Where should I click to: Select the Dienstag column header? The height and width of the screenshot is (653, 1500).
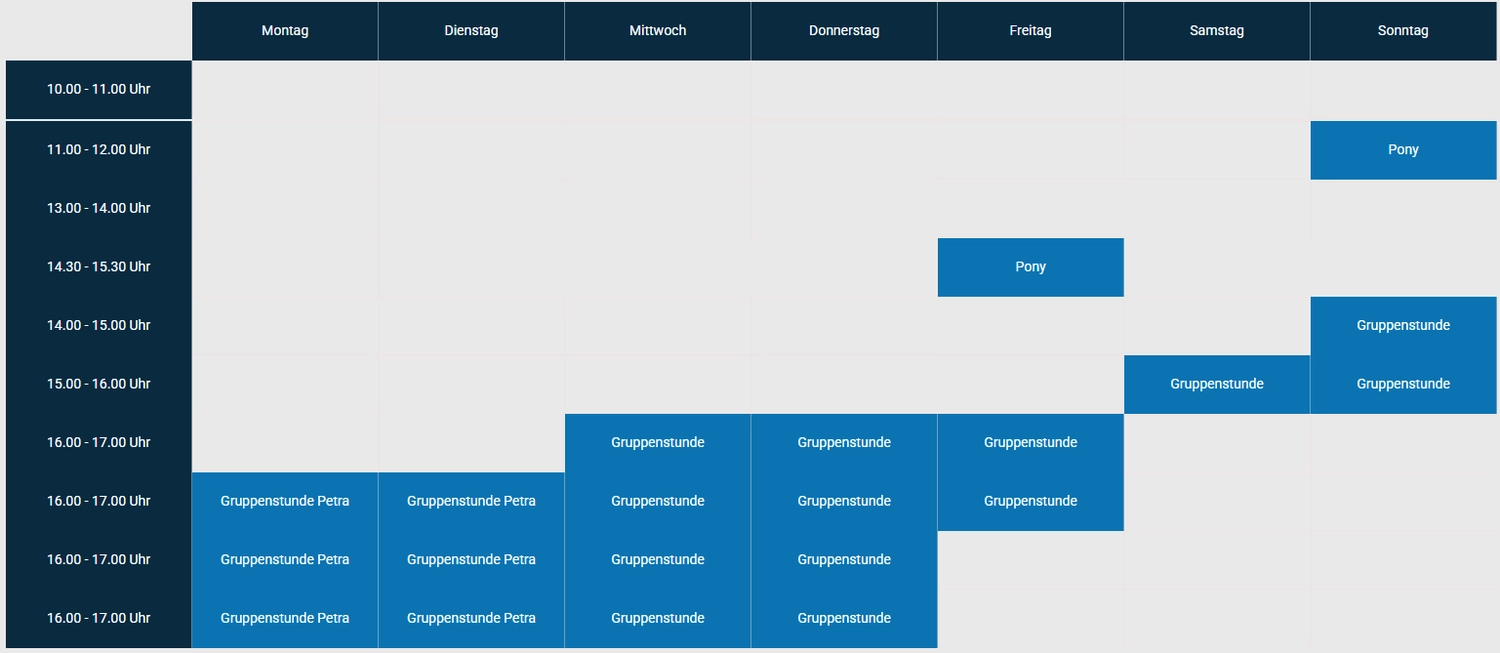471,31
